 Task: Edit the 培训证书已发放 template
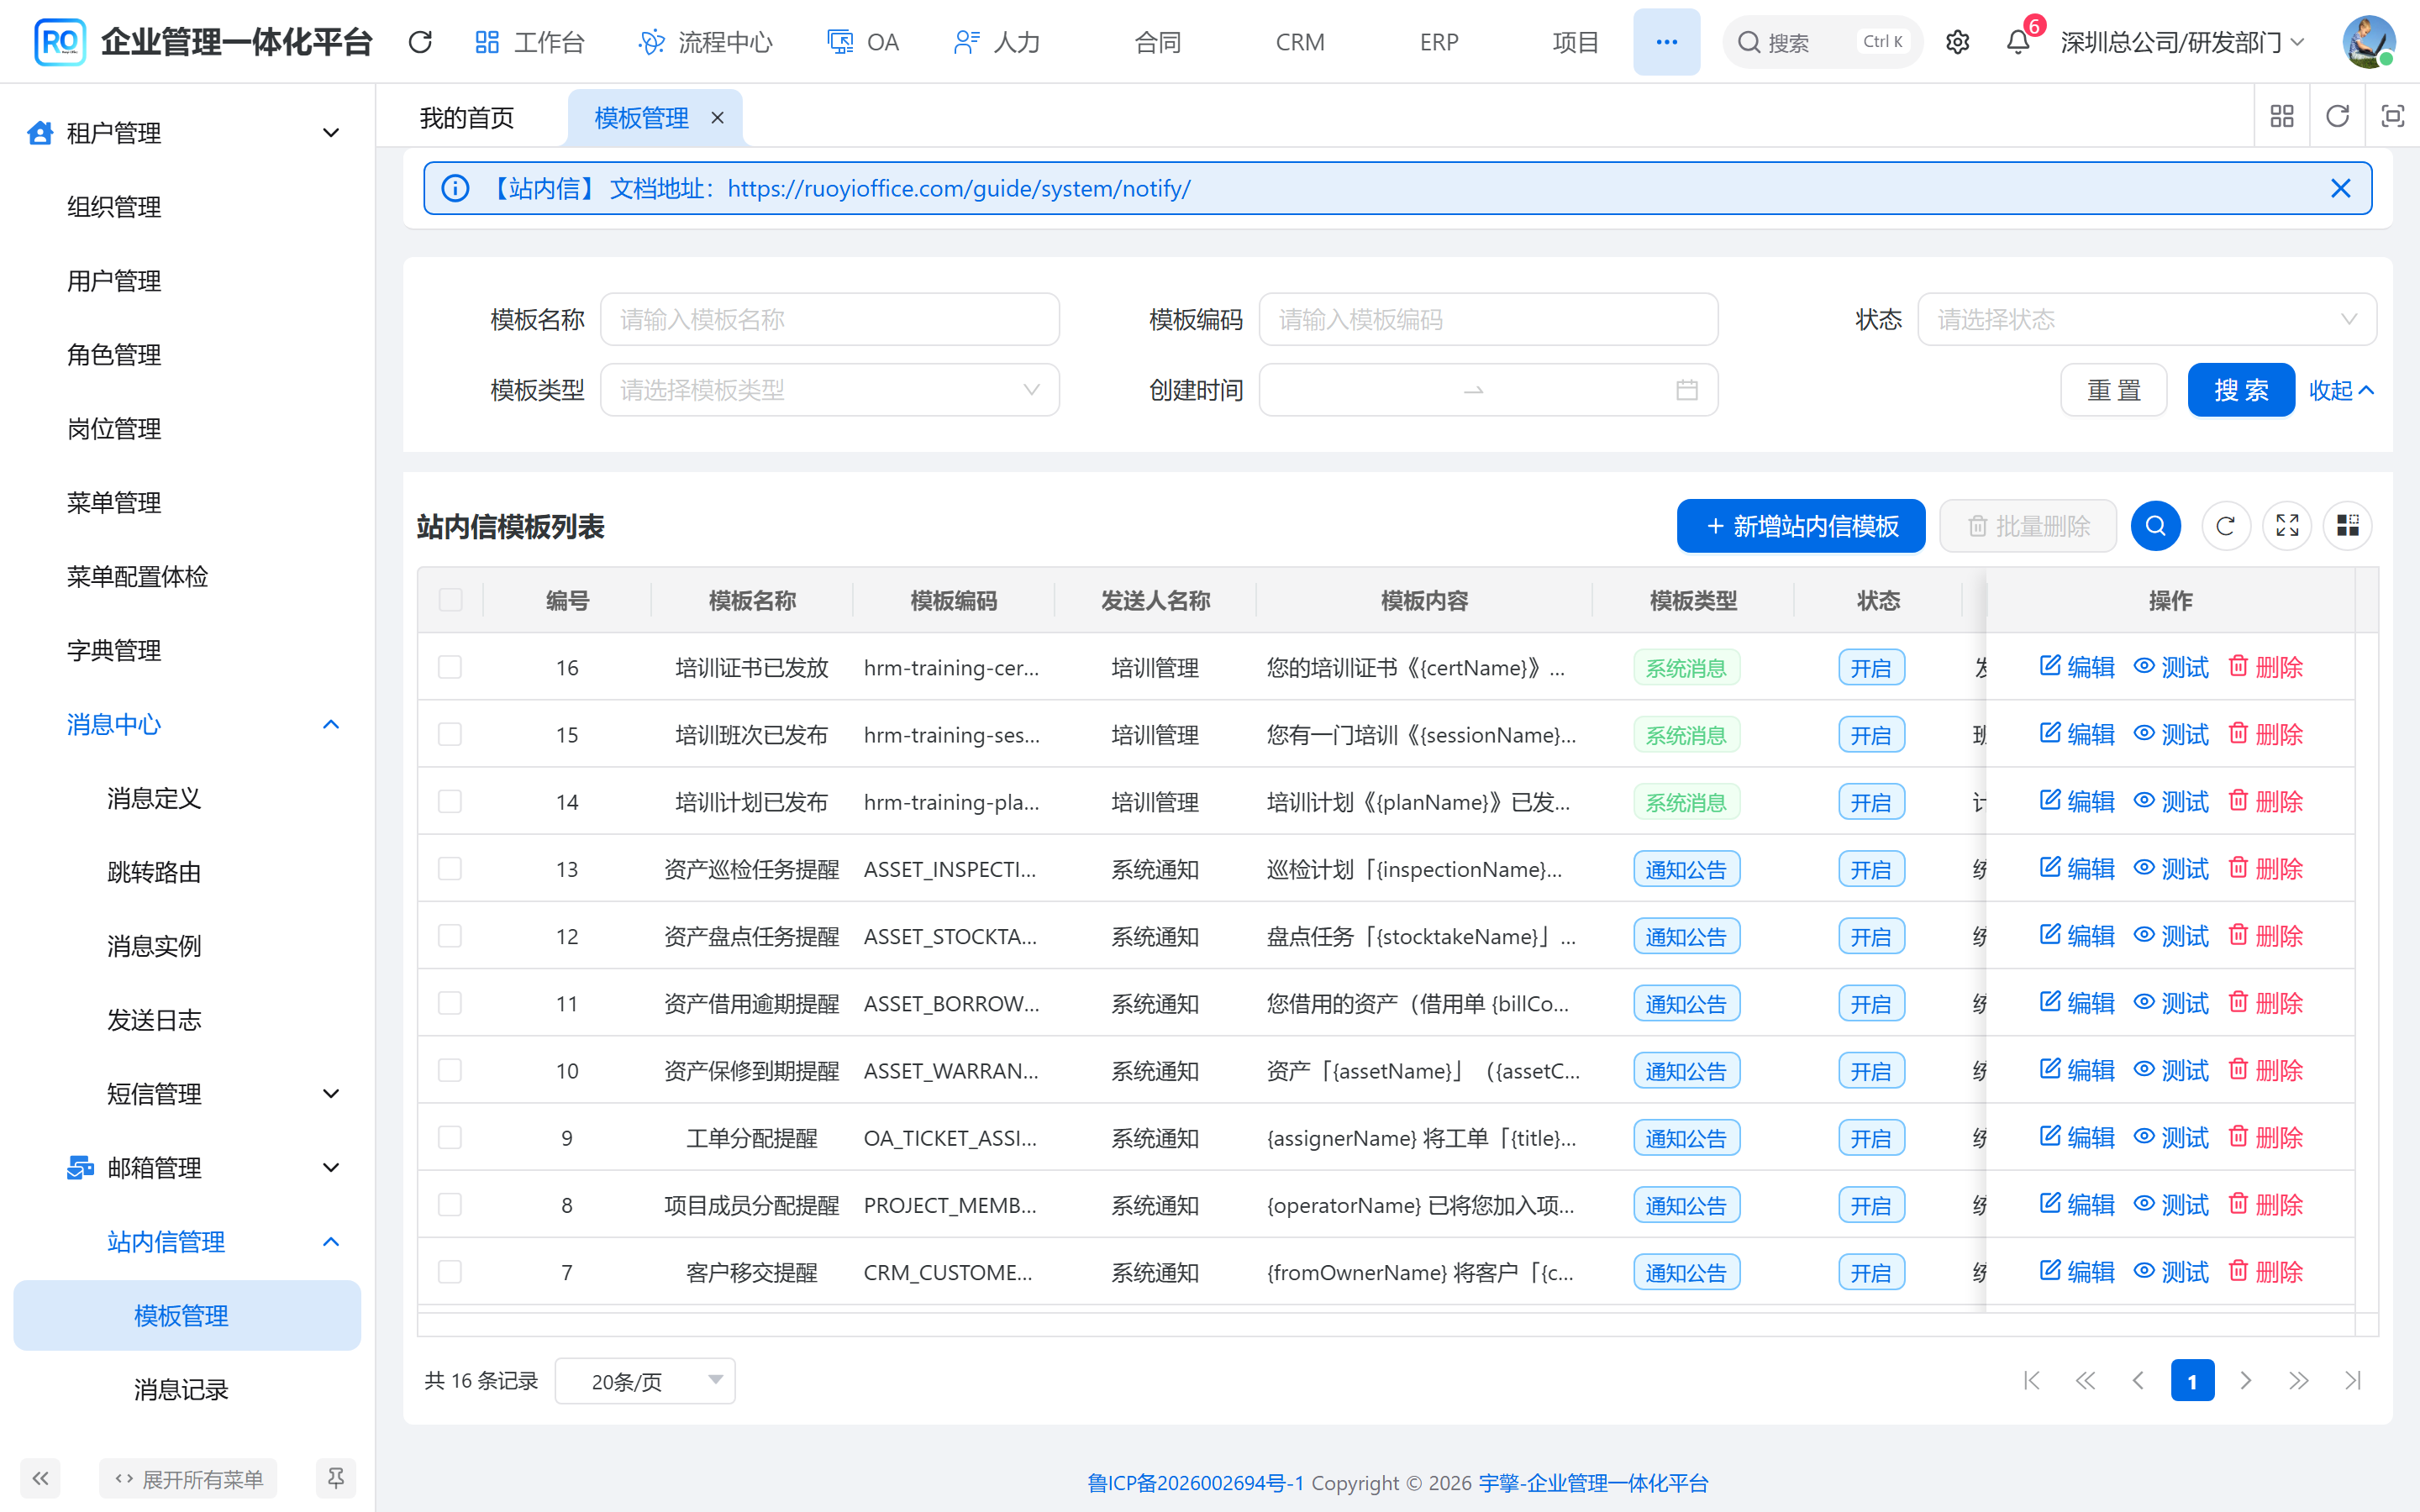point(2076,667)
